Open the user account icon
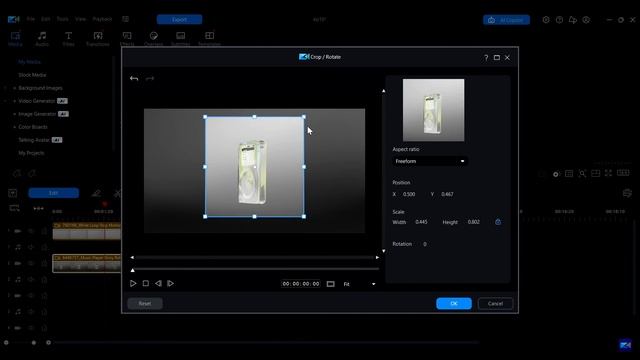 pyautogui.click(x=586, y=20)
